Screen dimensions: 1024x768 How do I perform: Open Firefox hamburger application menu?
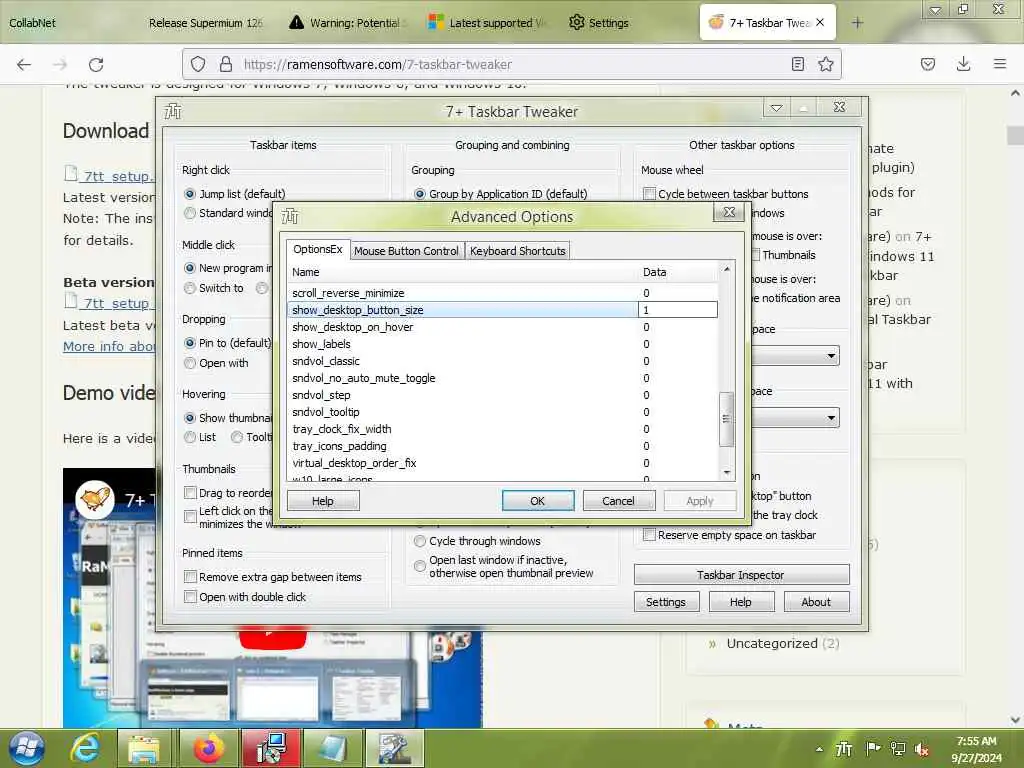pyautogui.click(x=1000, y=64)
